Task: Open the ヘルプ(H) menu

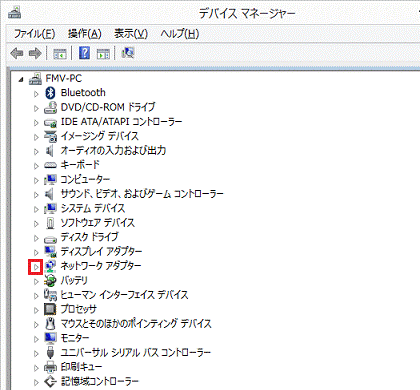Action: [x=180, y=34]
